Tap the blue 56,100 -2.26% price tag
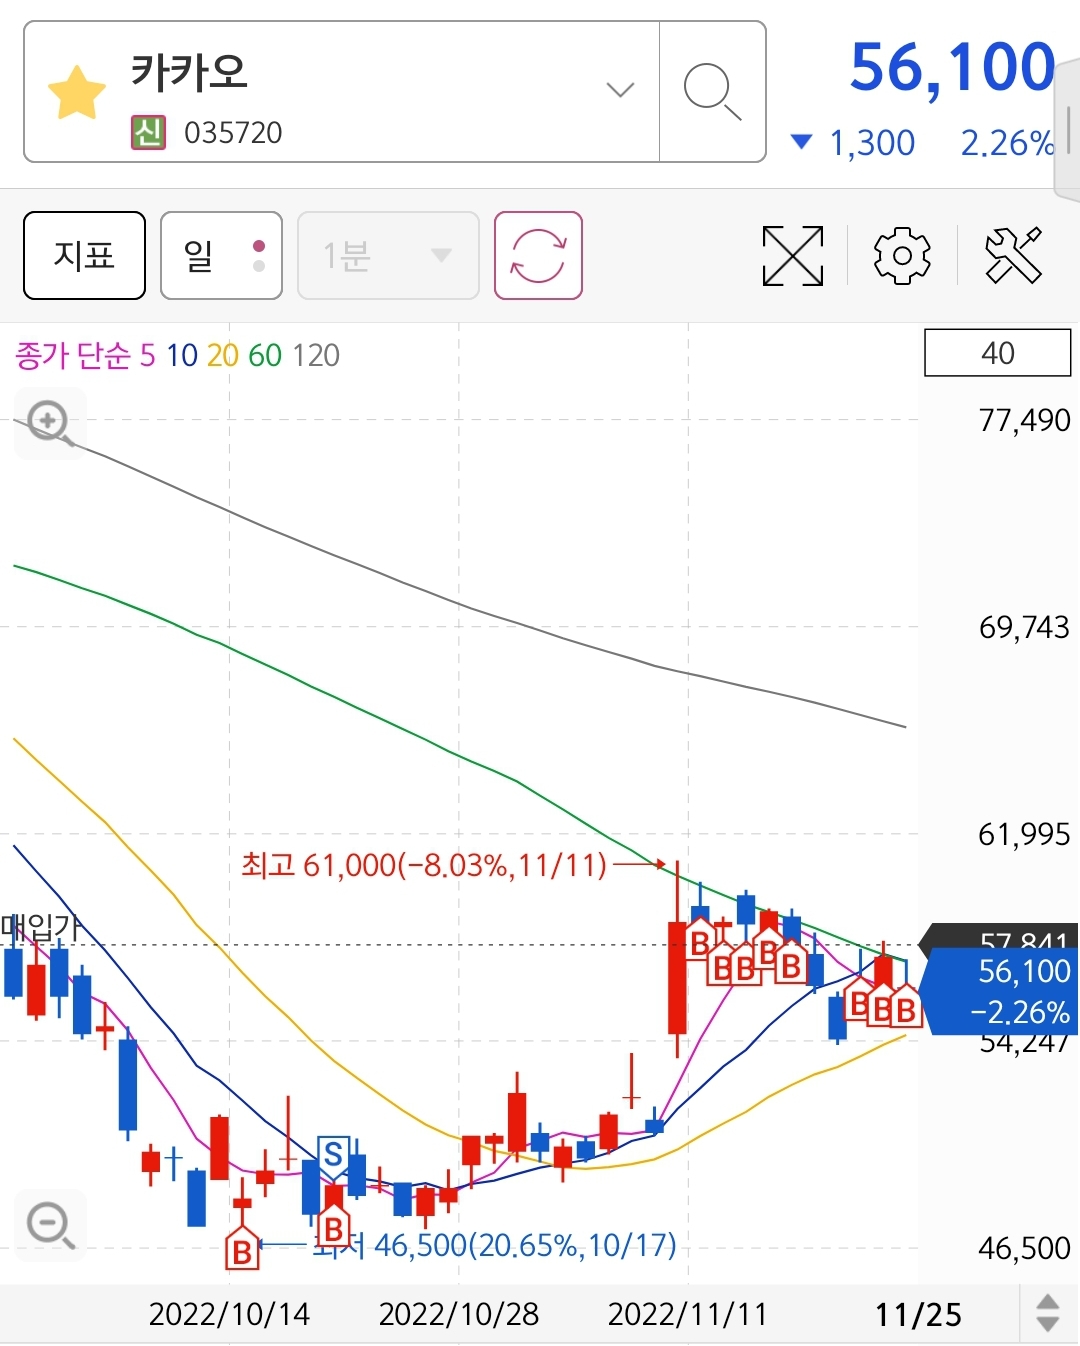 click(x=1000, y=991)
